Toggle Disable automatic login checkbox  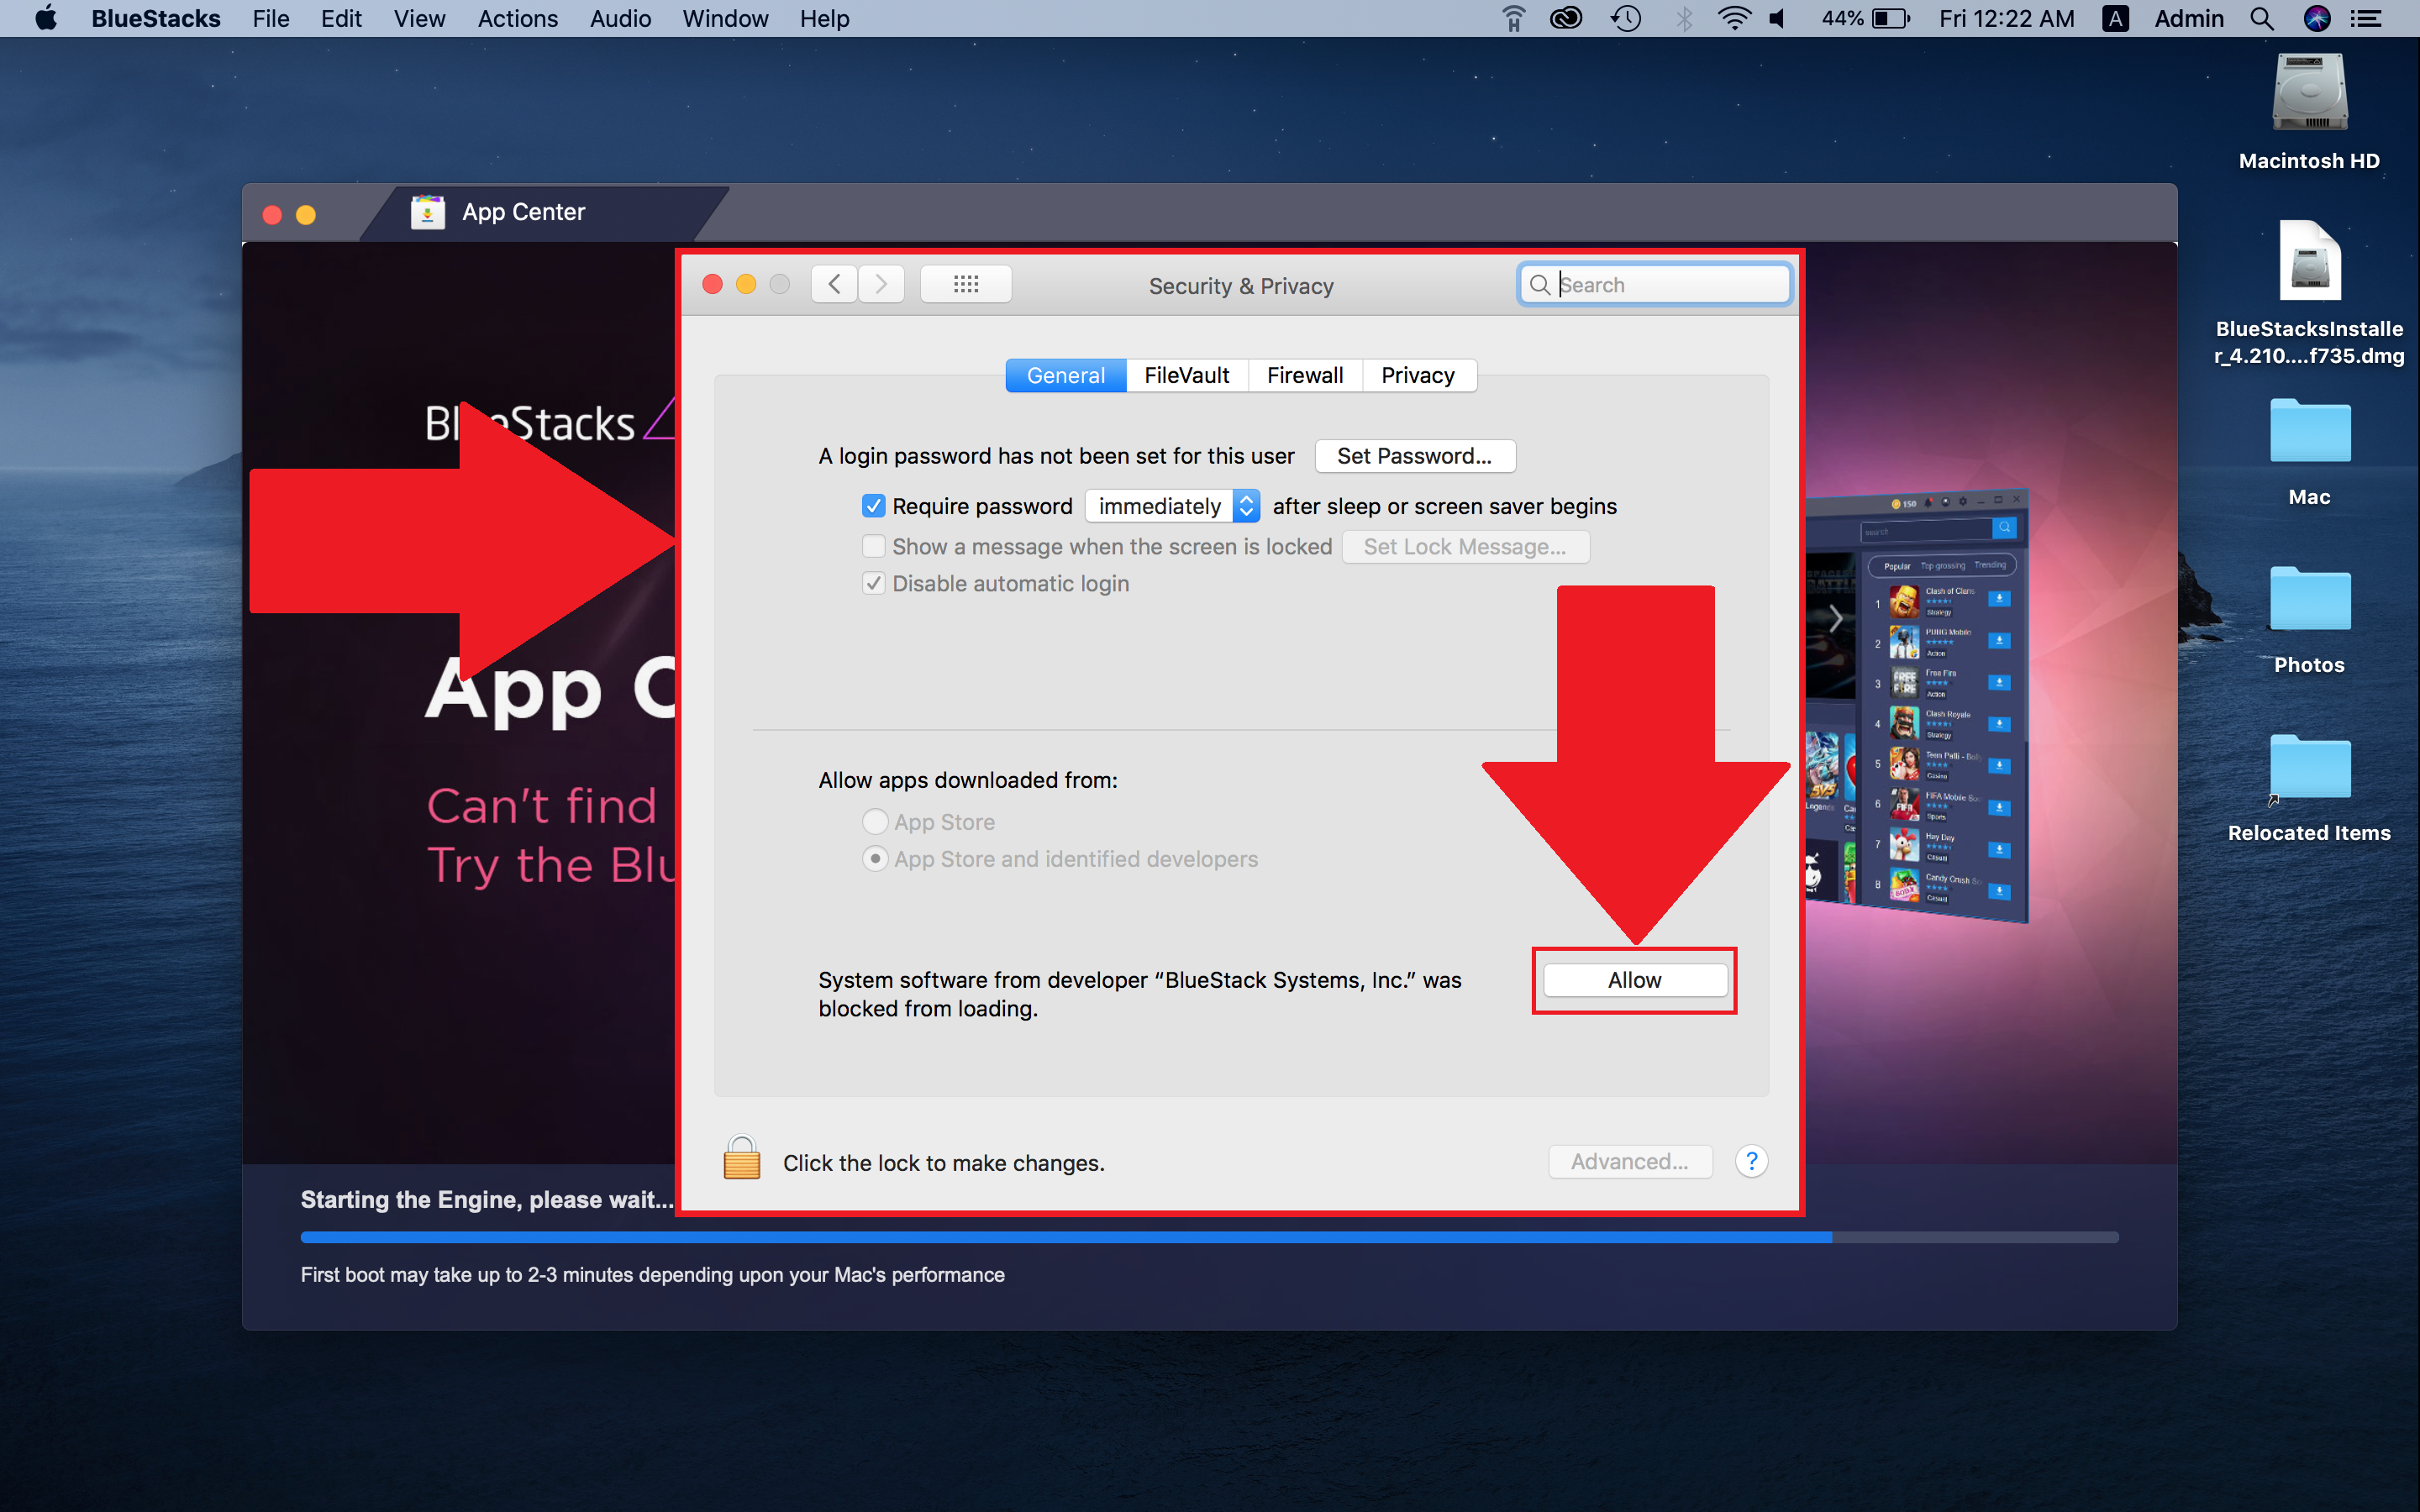coord(873,584)
